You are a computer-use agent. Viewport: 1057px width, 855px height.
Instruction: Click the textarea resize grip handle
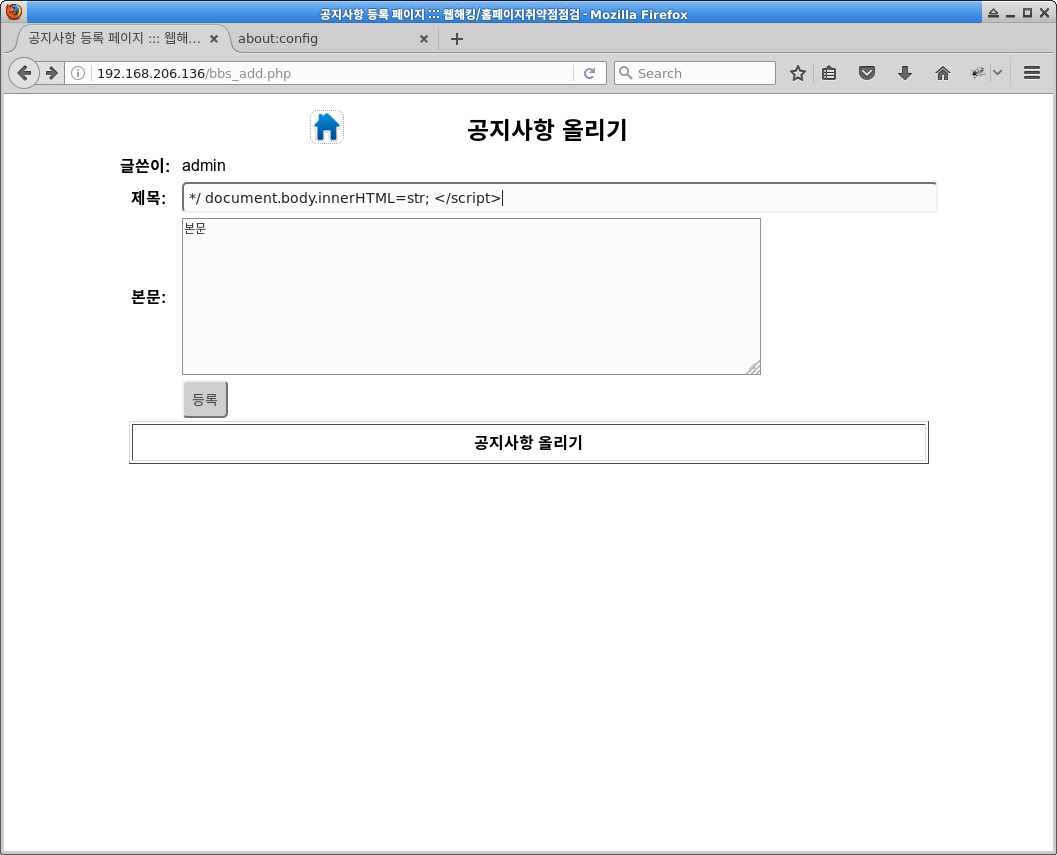click(x=754, y=367)
